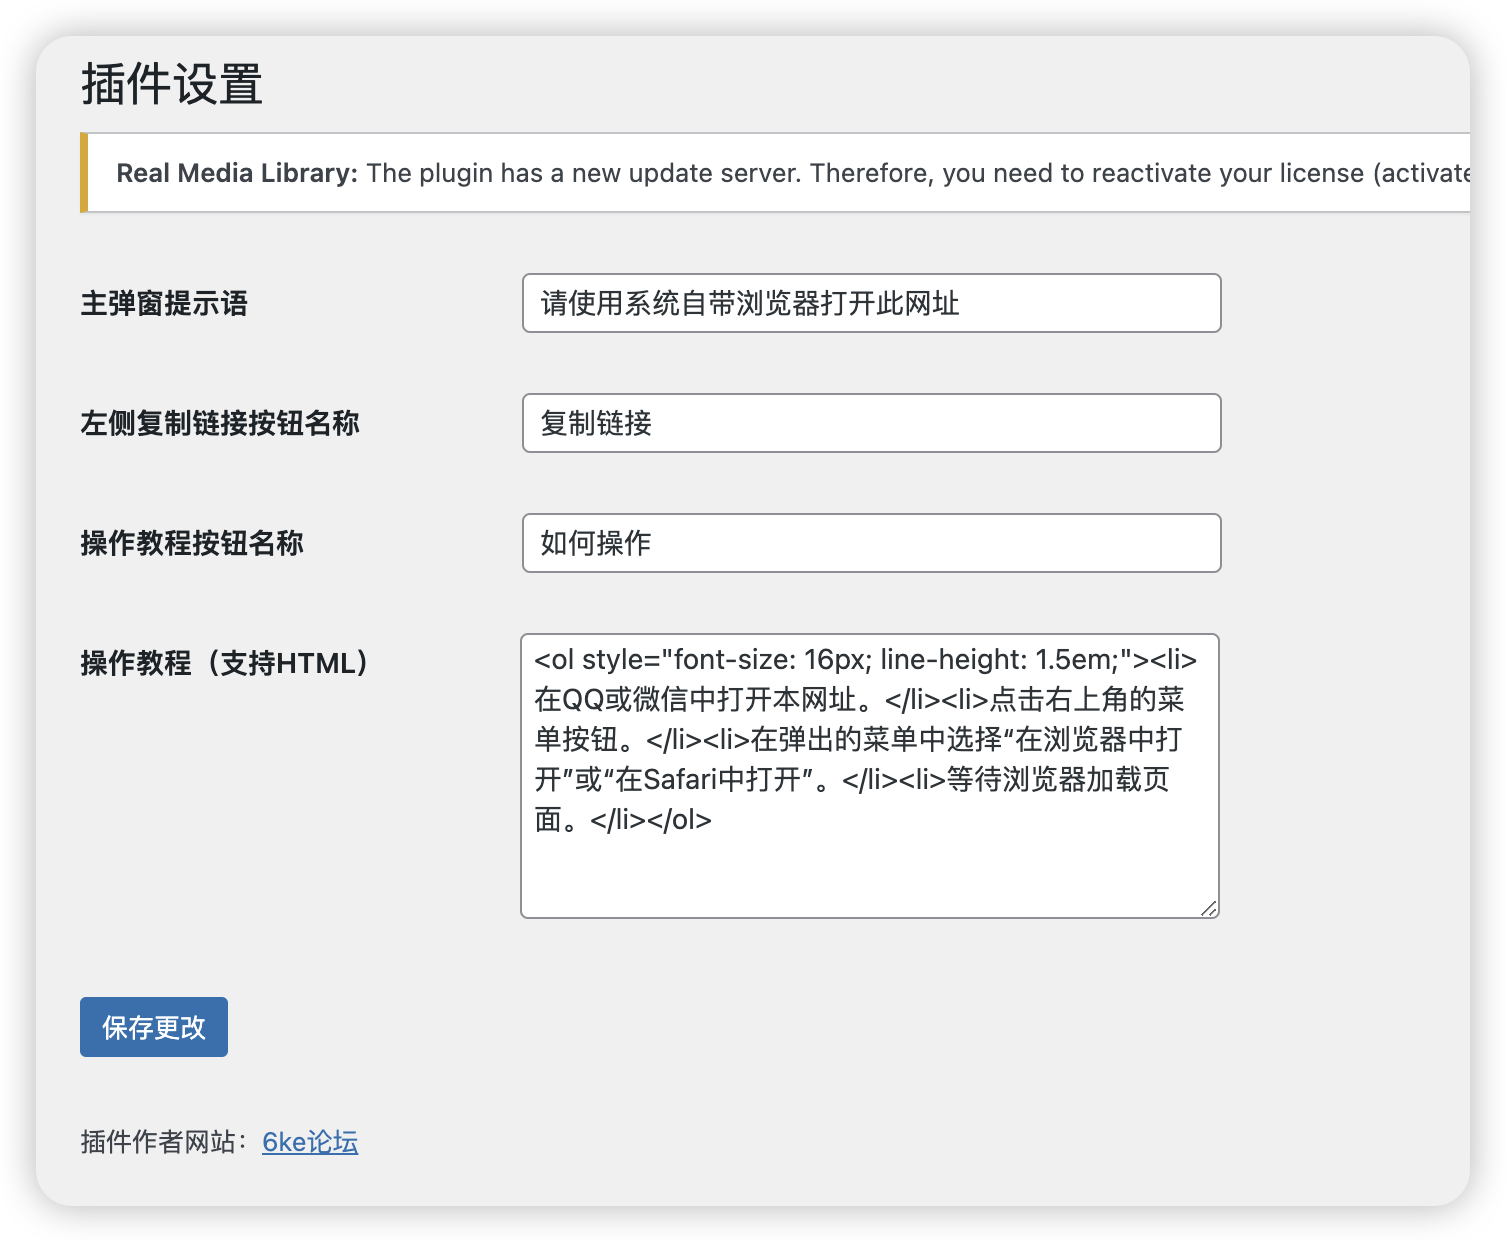Click the 插件作者网站 footer label text
Viewport: 1506px width, 1242px height.
(x=163, y=1142)
